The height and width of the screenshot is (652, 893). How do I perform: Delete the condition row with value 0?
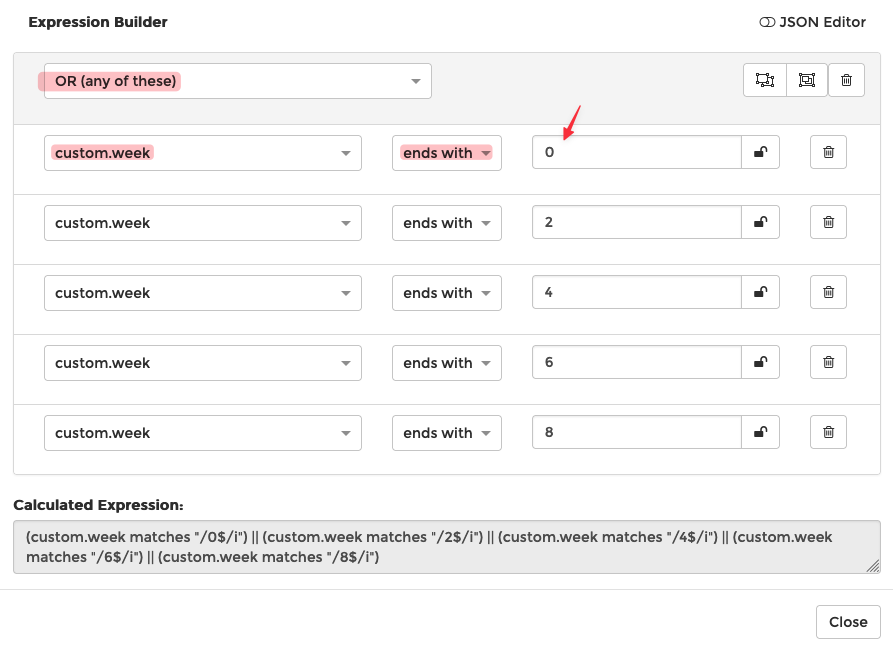point(828,152)
